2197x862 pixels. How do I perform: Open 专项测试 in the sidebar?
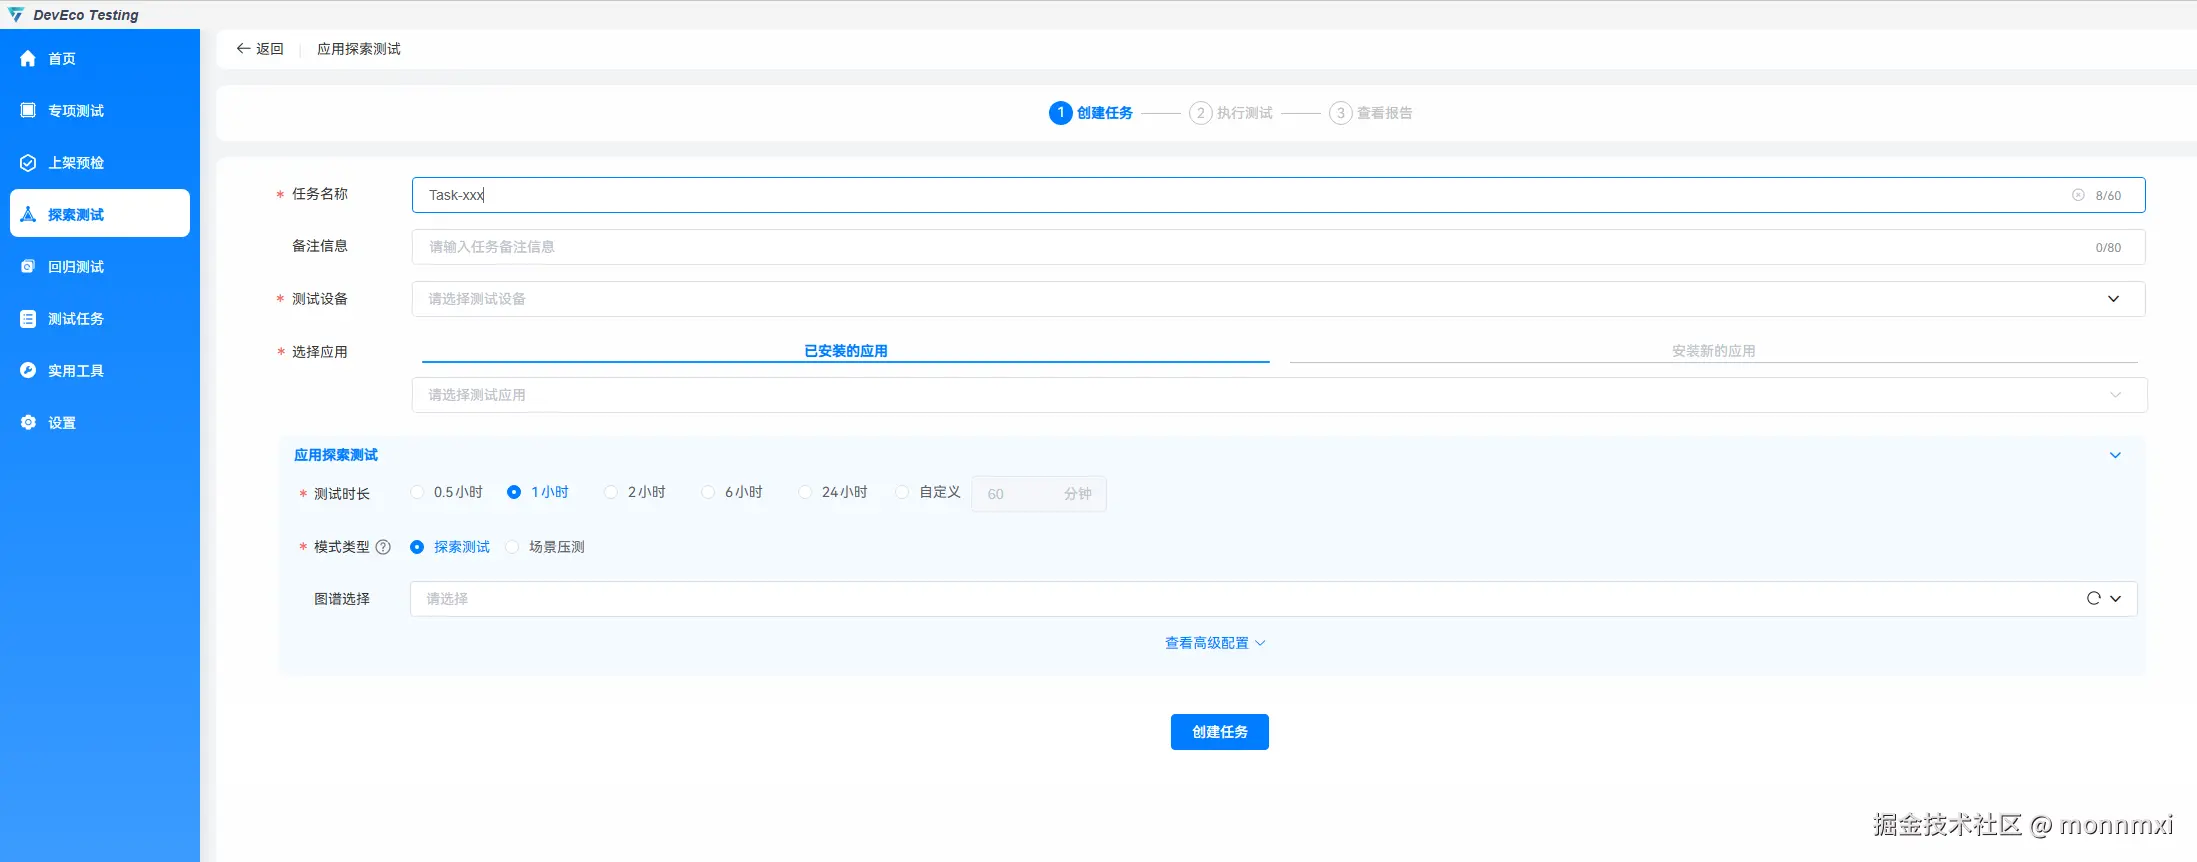pos(100,111)
